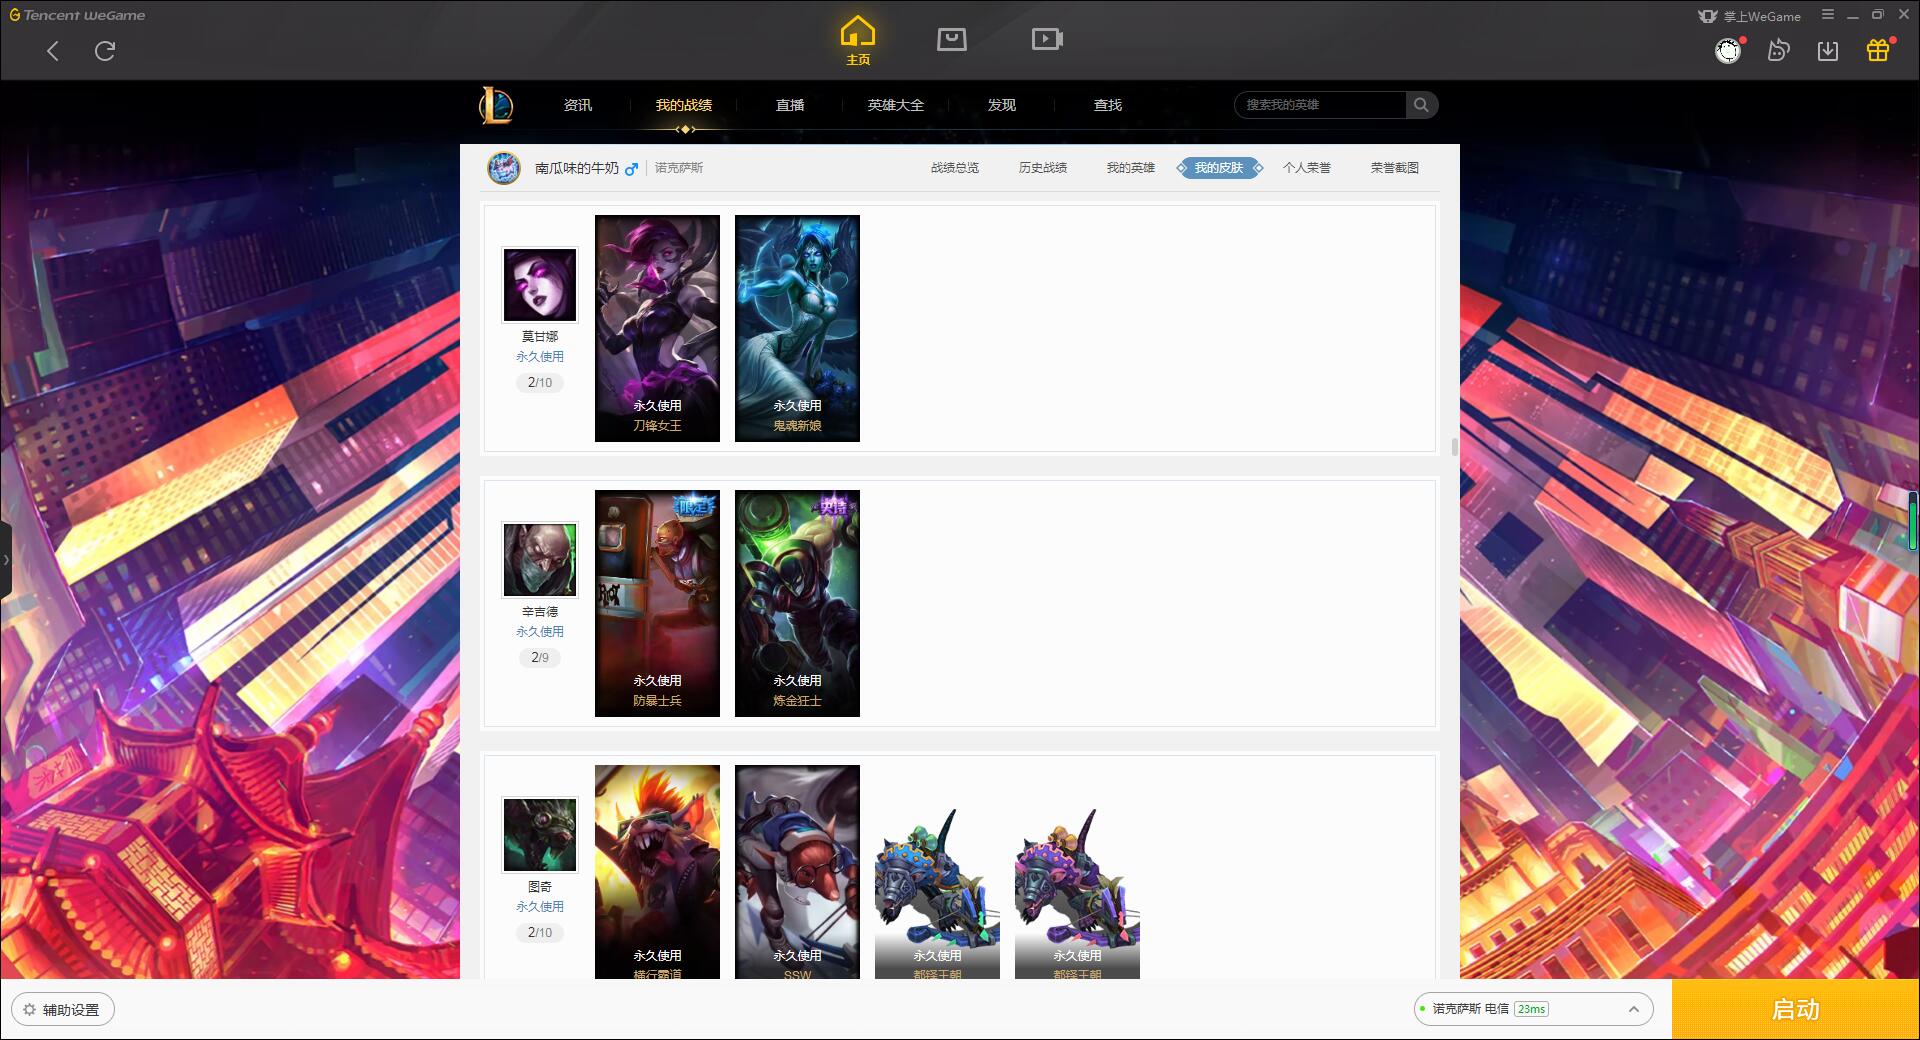Click 永久使用 under 莫甘娜 portrait
This screenshot has height=1040, width=1920.
540,356
